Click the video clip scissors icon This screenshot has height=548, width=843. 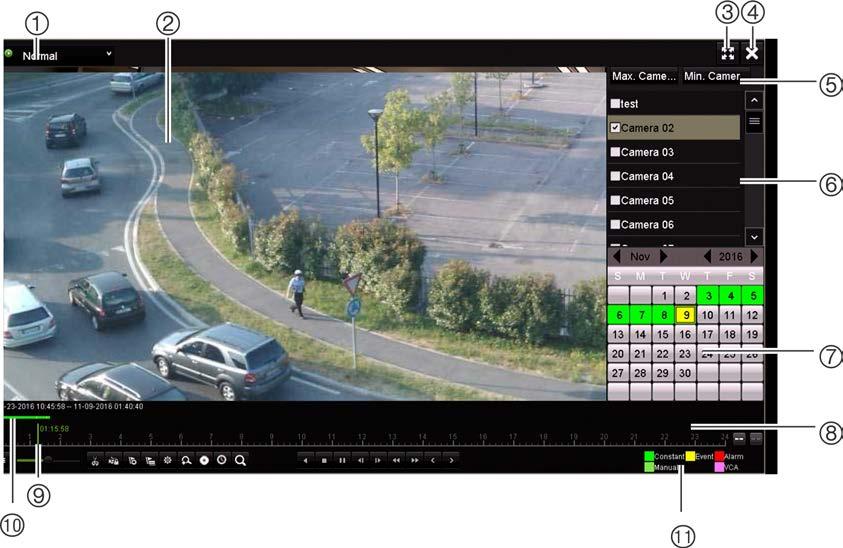point(95,461)
